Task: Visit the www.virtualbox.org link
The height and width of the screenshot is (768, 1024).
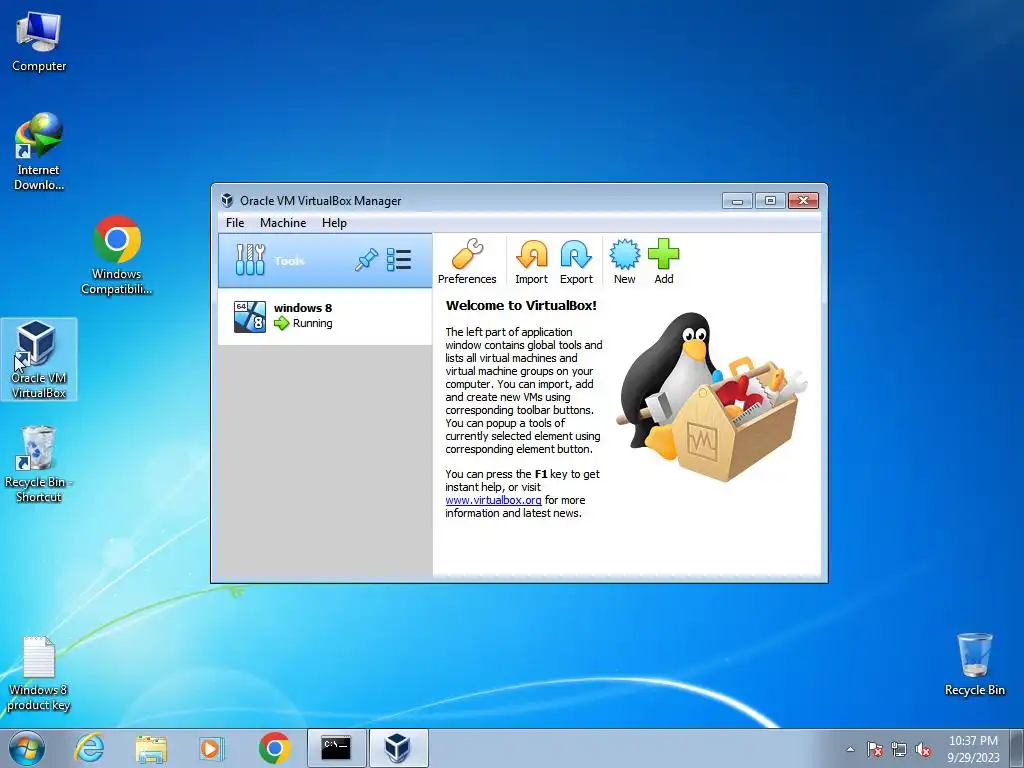Action: (493, 500)
